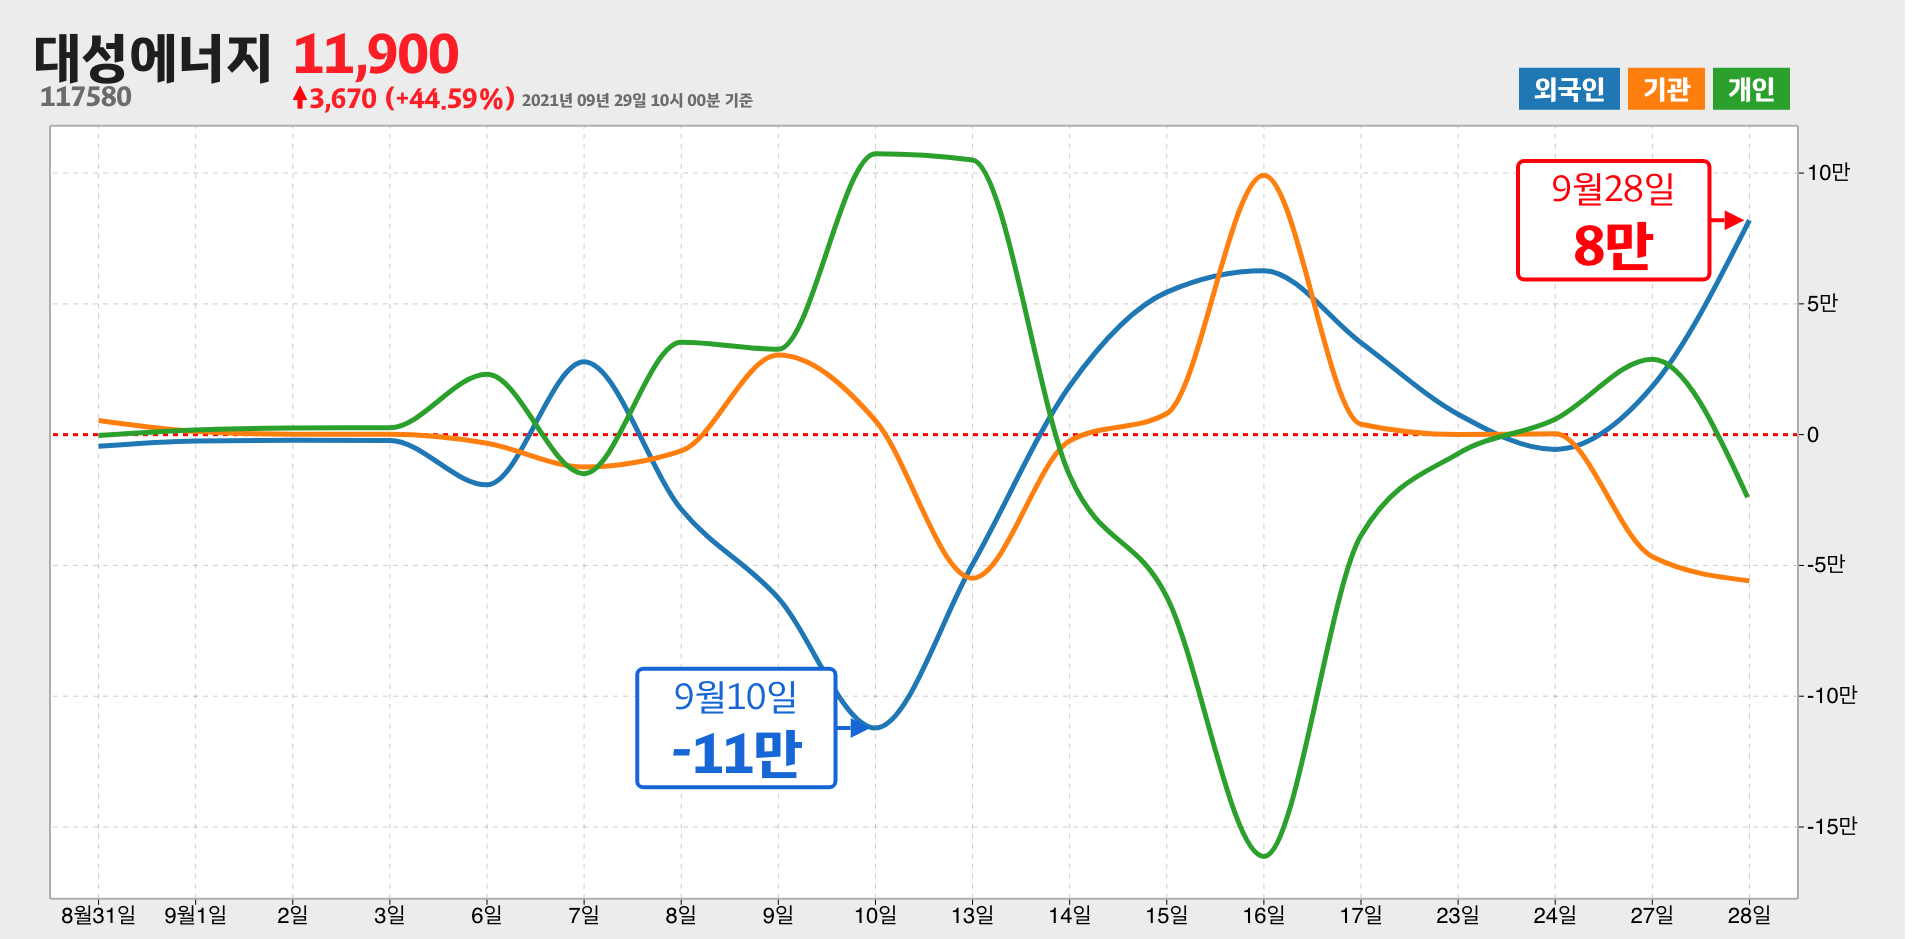Toggle the 외국인 legend series
The image size is (1920, 939).
tap(1568, 89)
